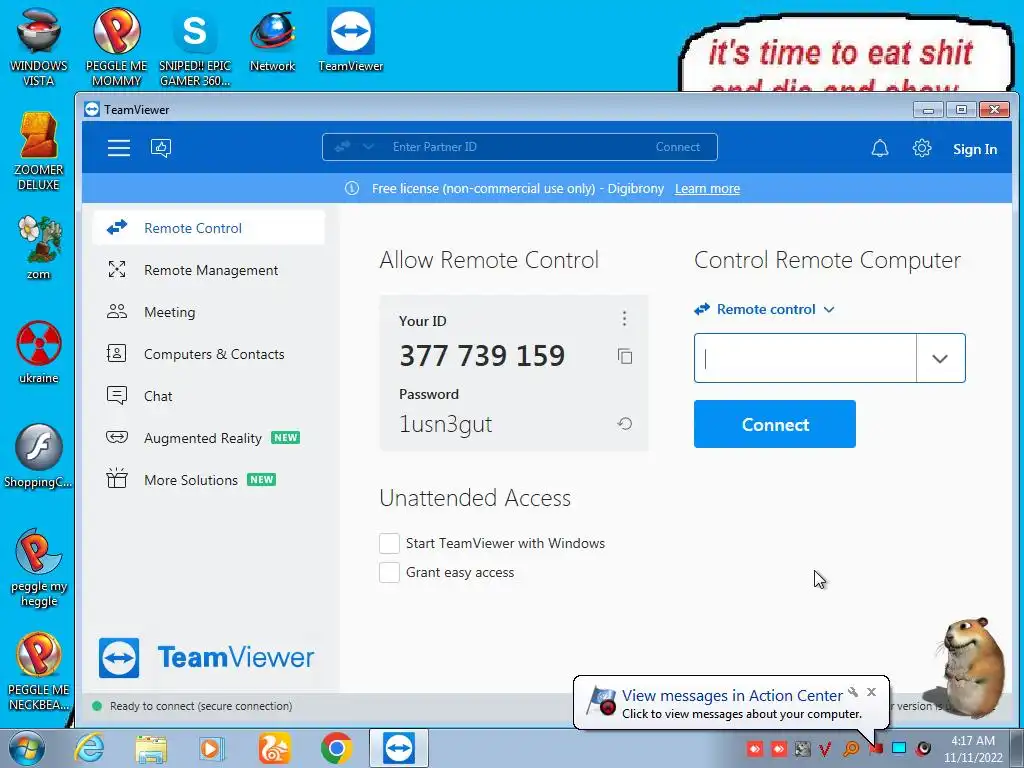The height and width of the screenshot is (768, 1024).
Task: Click the Windows Start button
Action: 27,748
